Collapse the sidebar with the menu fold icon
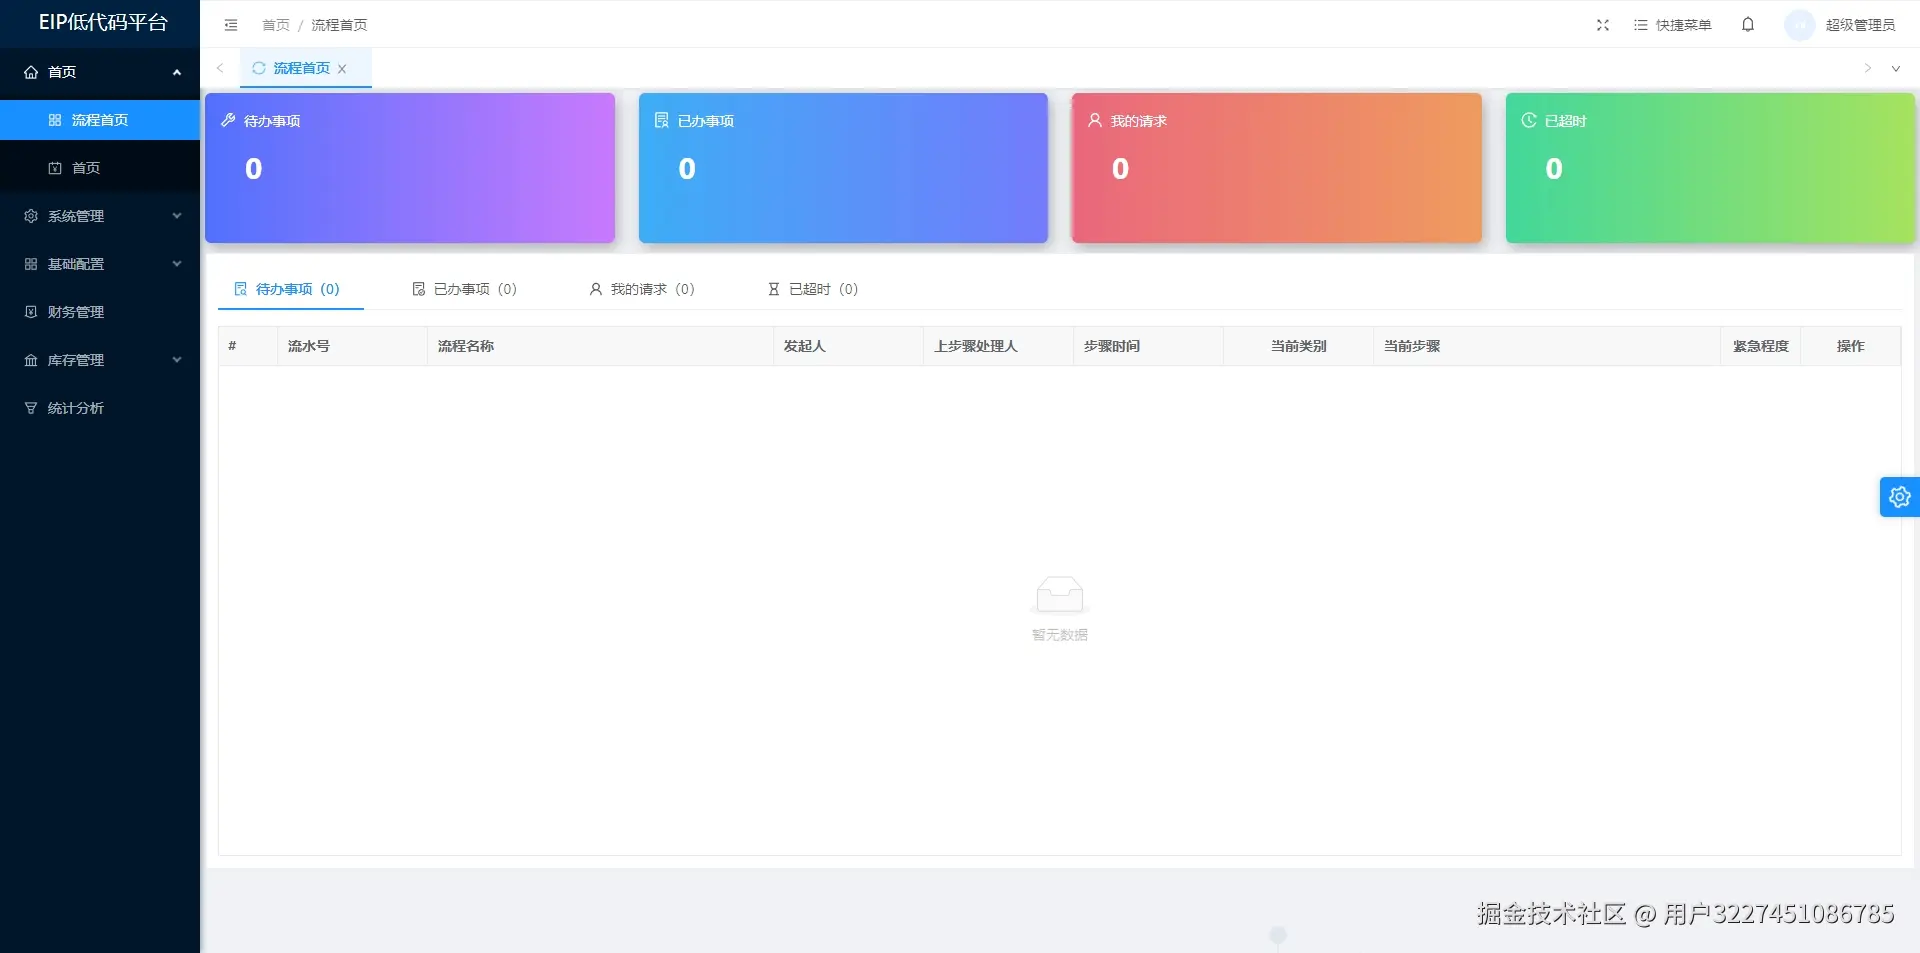Viewport: 1920px width, 953px height. [x=231, y=25]
